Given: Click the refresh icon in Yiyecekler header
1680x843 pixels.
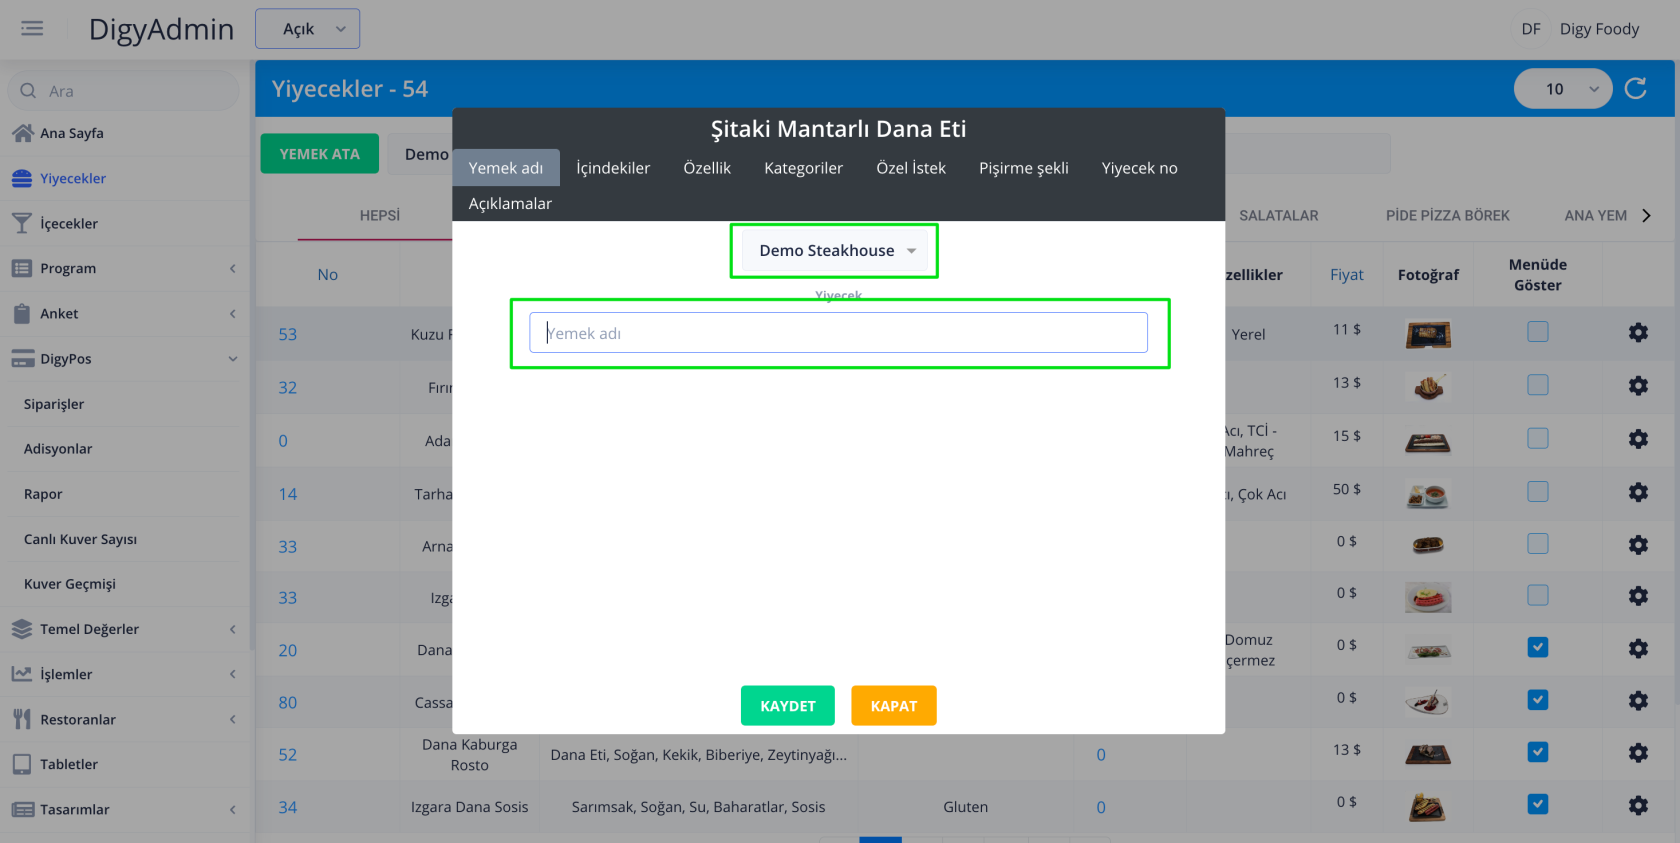Looking at the screenshot, I should [1635, 89].
